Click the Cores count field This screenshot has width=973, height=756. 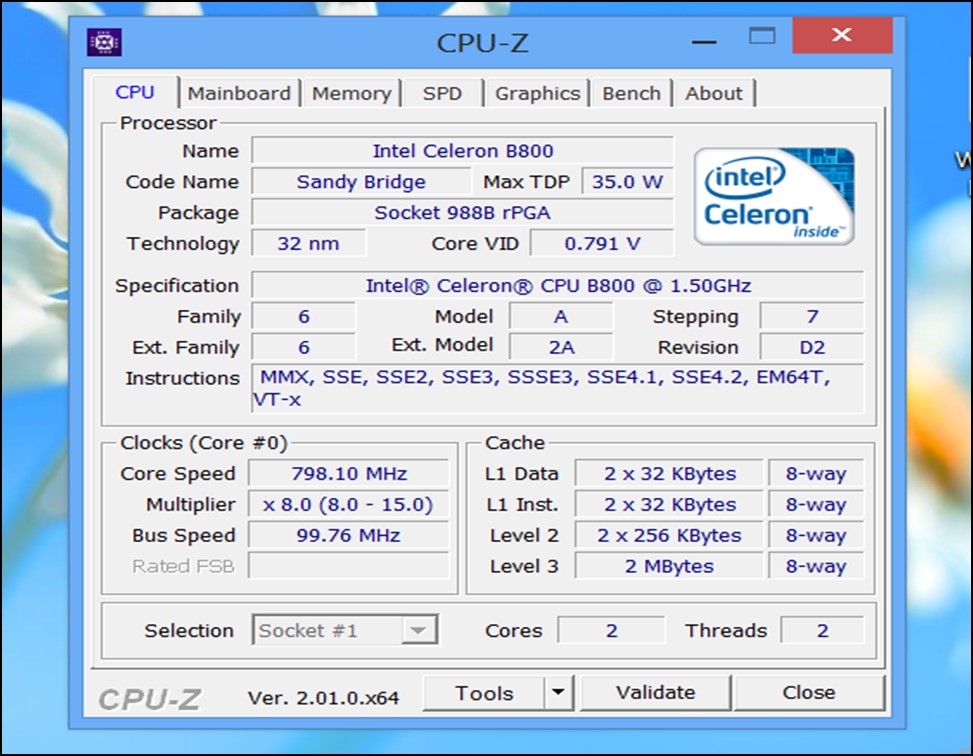[611, 631]
